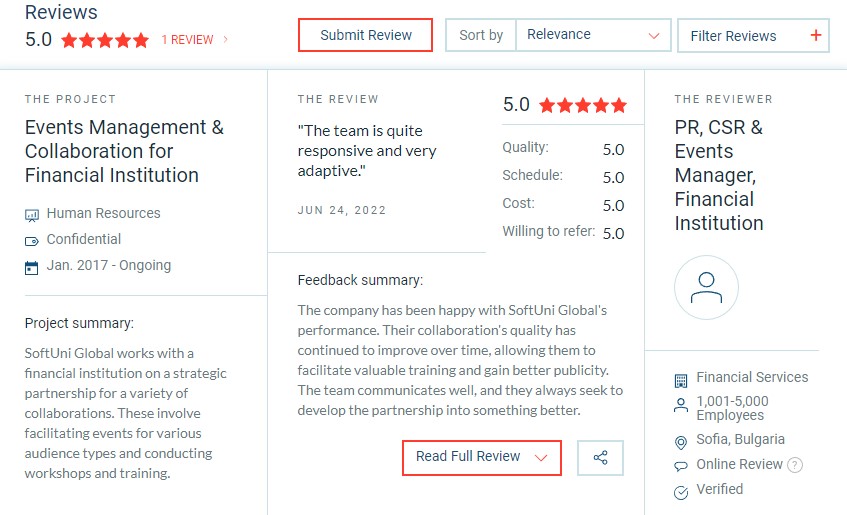Click the Online Review speech bubble icon
Viewport: 847px width, 515px height.
[681, 466]
